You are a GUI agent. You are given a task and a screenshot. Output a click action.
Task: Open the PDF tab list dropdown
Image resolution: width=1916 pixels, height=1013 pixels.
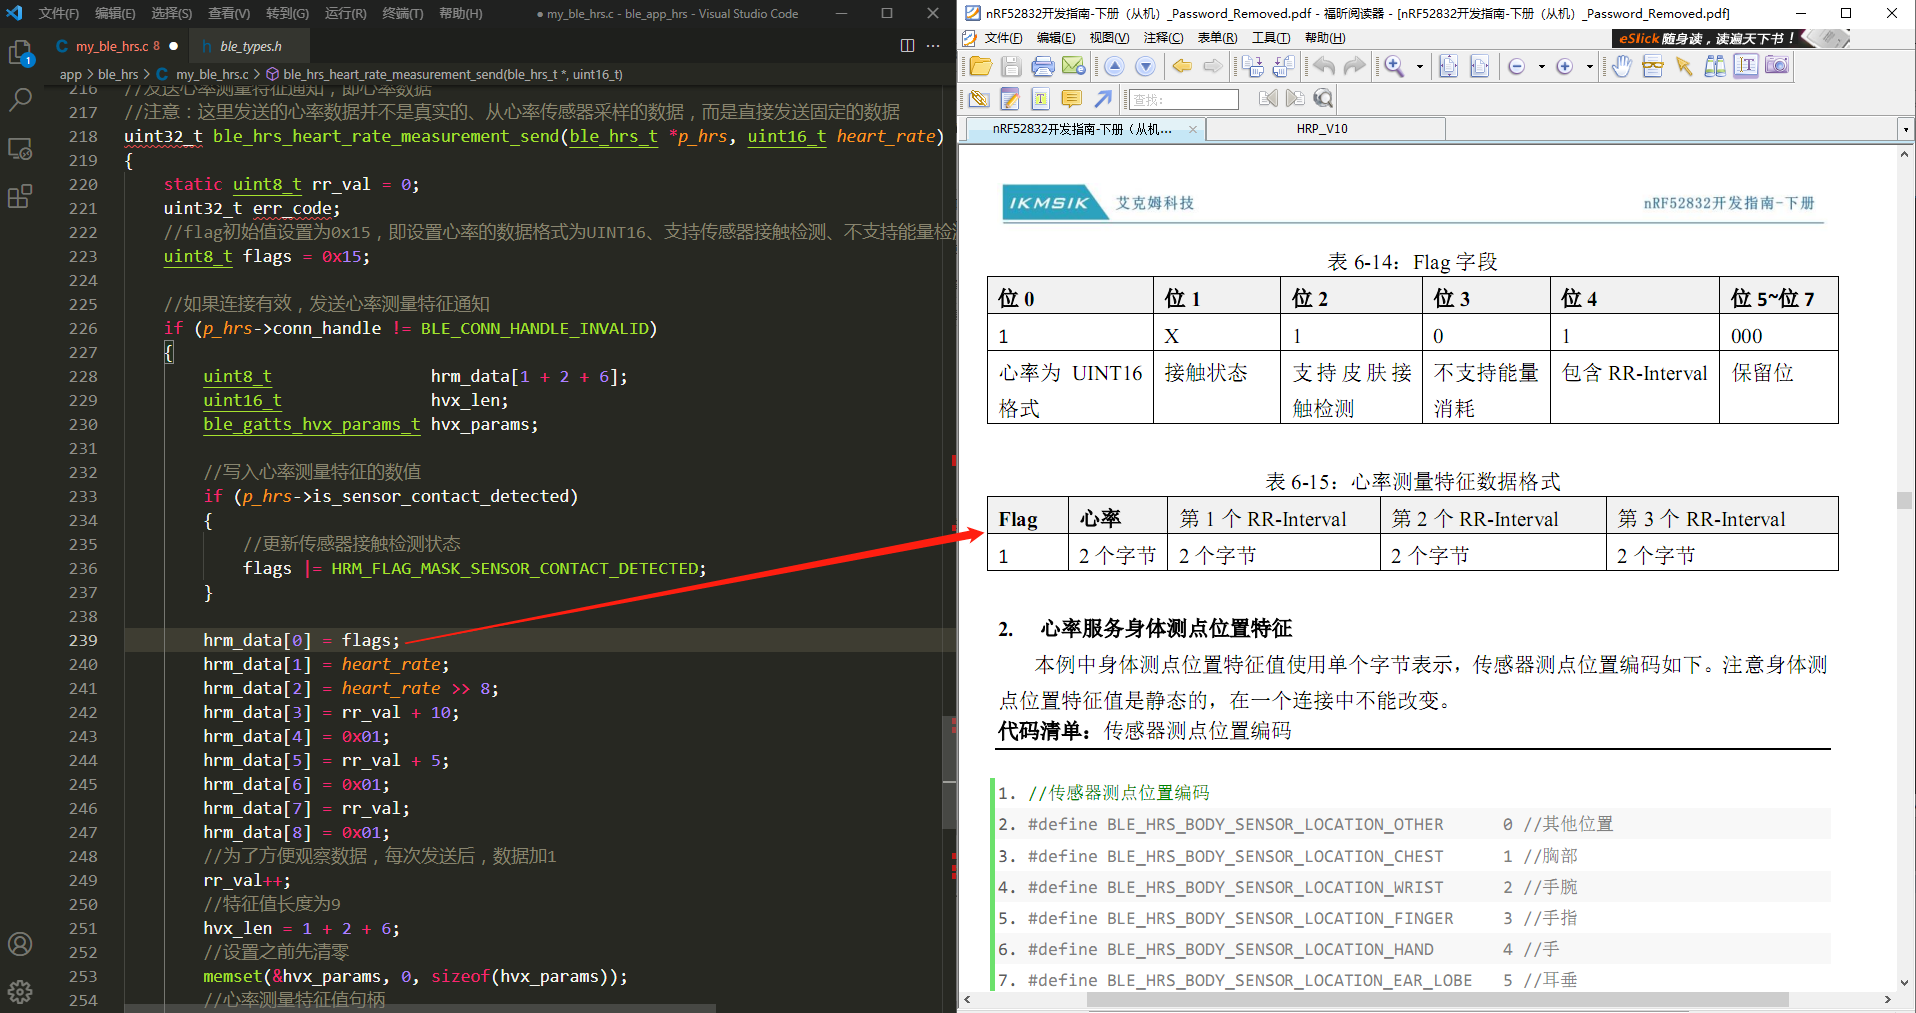1905,129
